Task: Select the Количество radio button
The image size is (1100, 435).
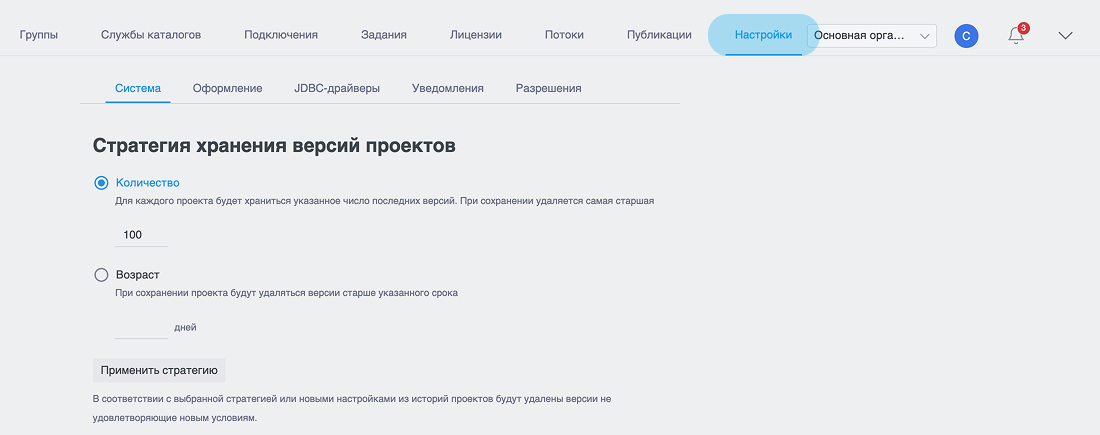Action: tap(101, 182)
